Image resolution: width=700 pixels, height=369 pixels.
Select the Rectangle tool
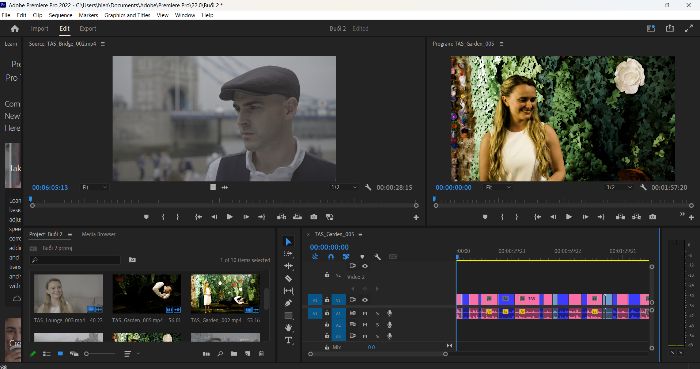coord(288,315)
